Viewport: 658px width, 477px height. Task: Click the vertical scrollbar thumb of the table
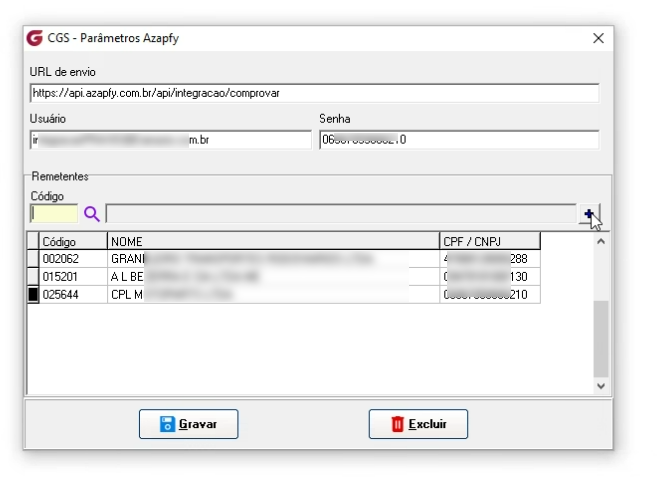click(x=601, y=339)
